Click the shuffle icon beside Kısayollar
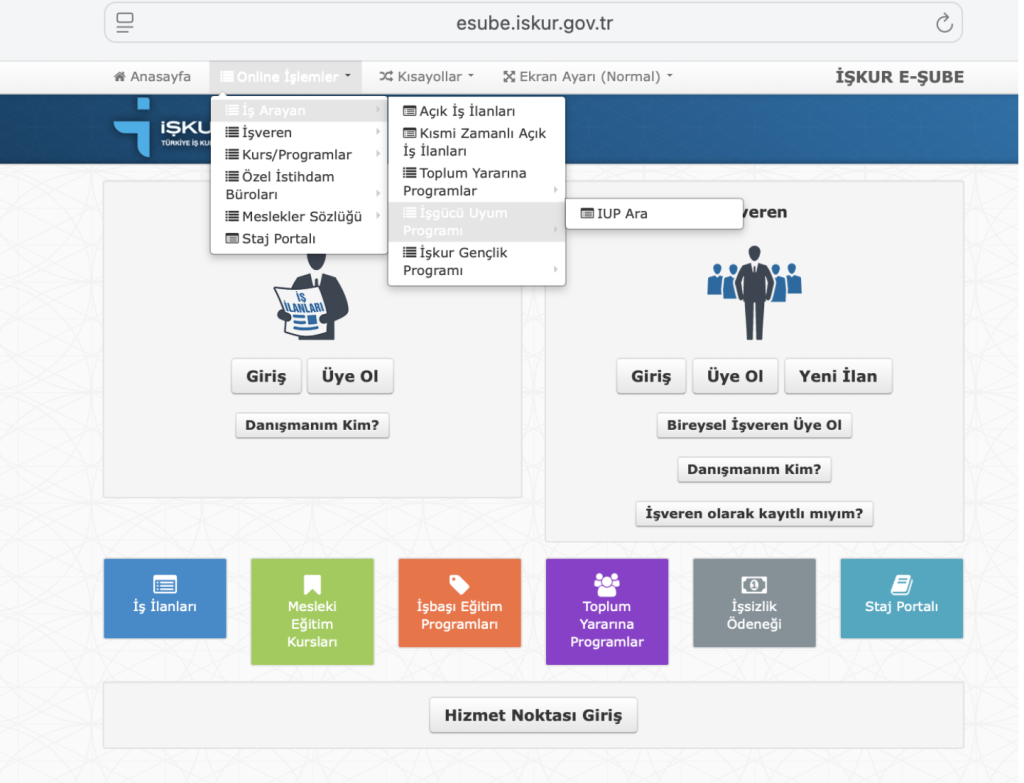 386,77
